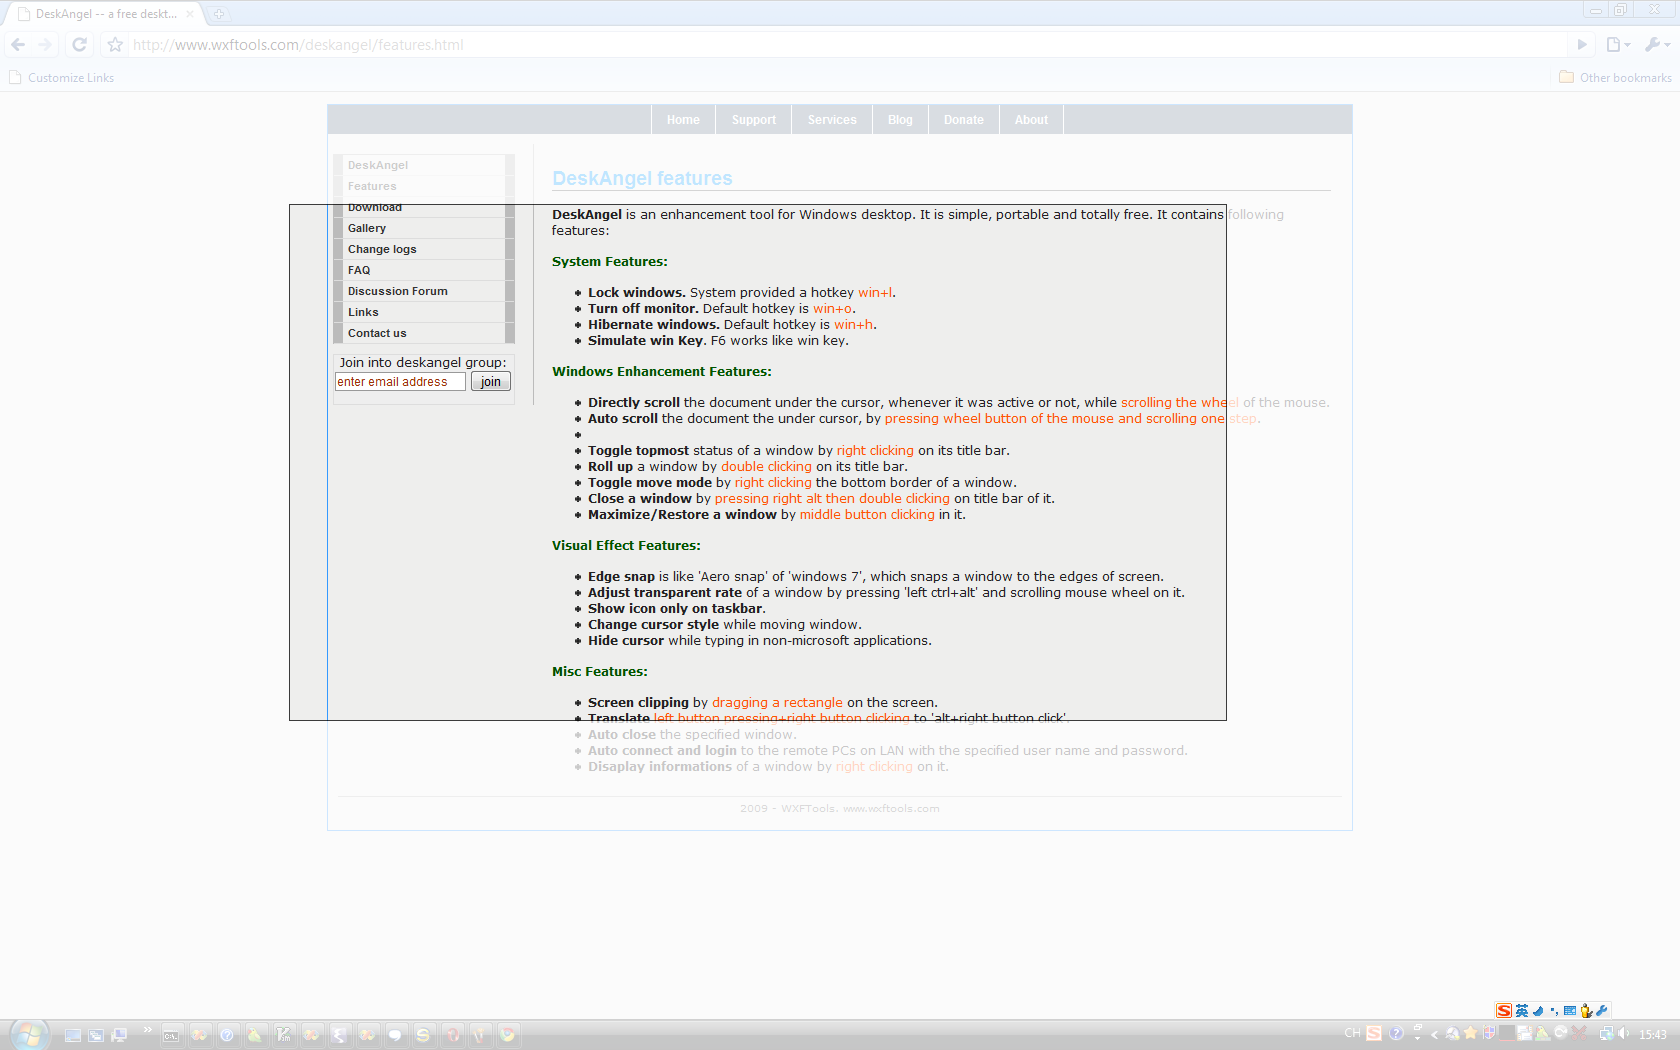Open the browser page menu dropdown
This screenshot has width=1680, height=1050.
click(1617, 44)
